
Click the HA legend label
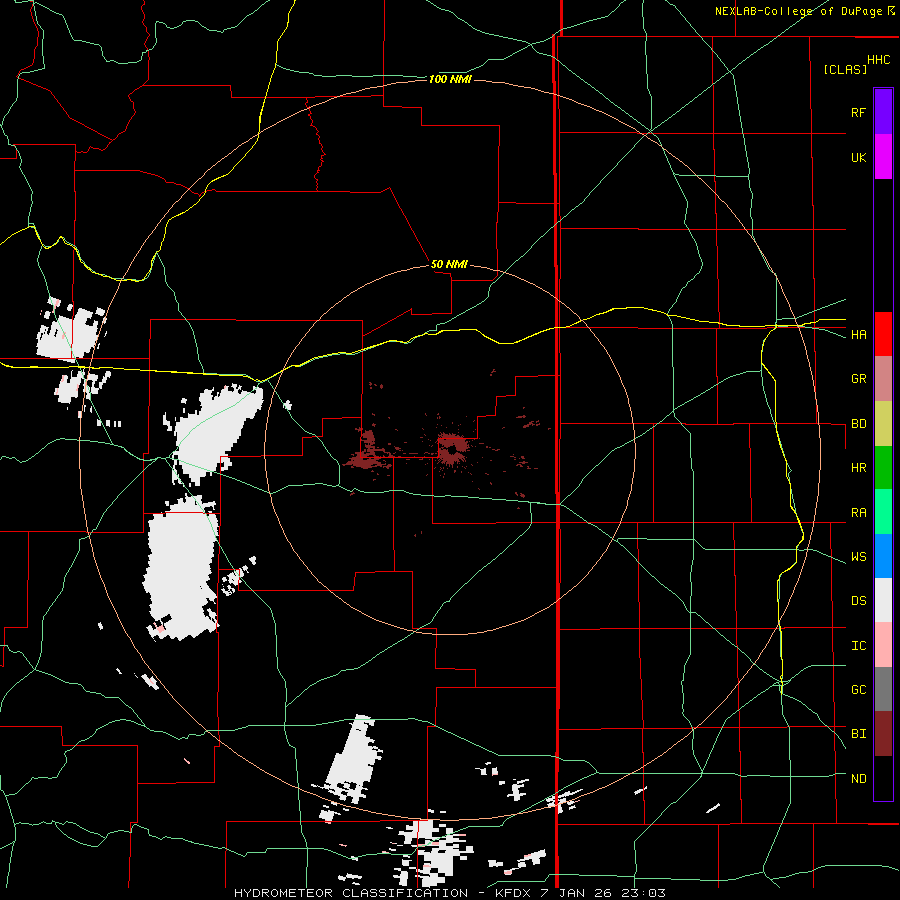coord(858,335)
